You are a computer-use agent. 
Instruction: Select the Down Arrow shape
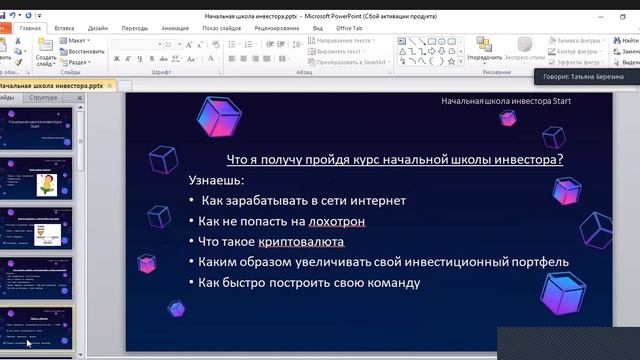click(442, 51)
